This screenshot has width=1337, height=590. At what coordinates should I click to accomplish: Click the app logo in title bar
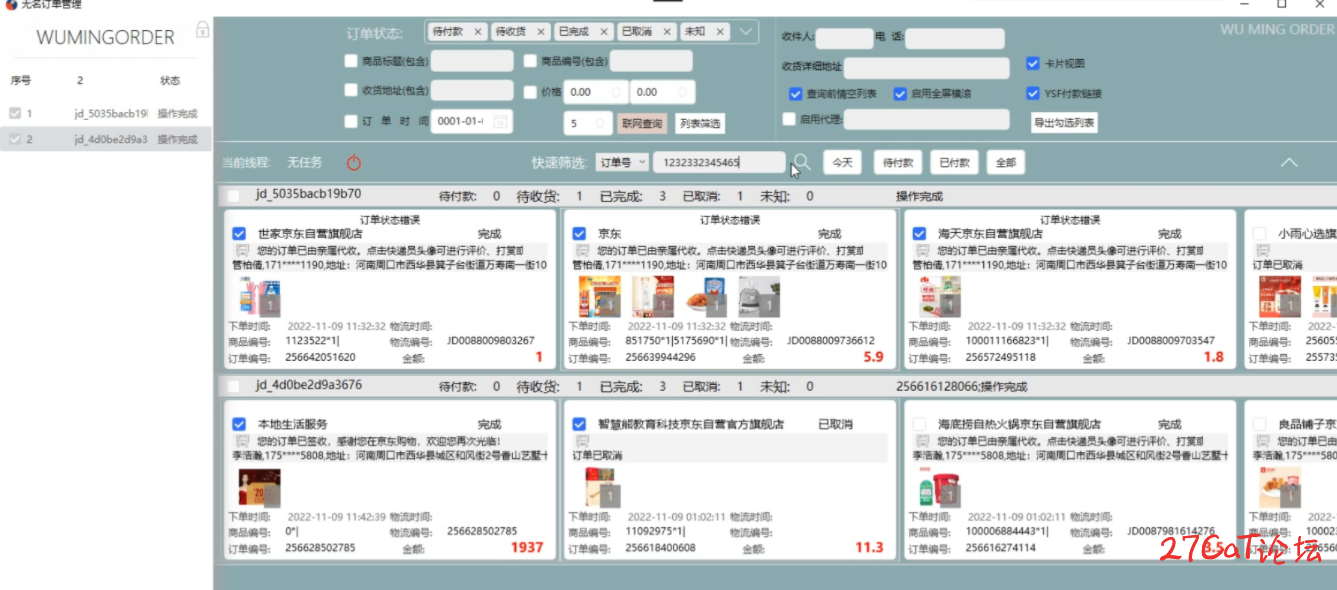tap(11, 5)
